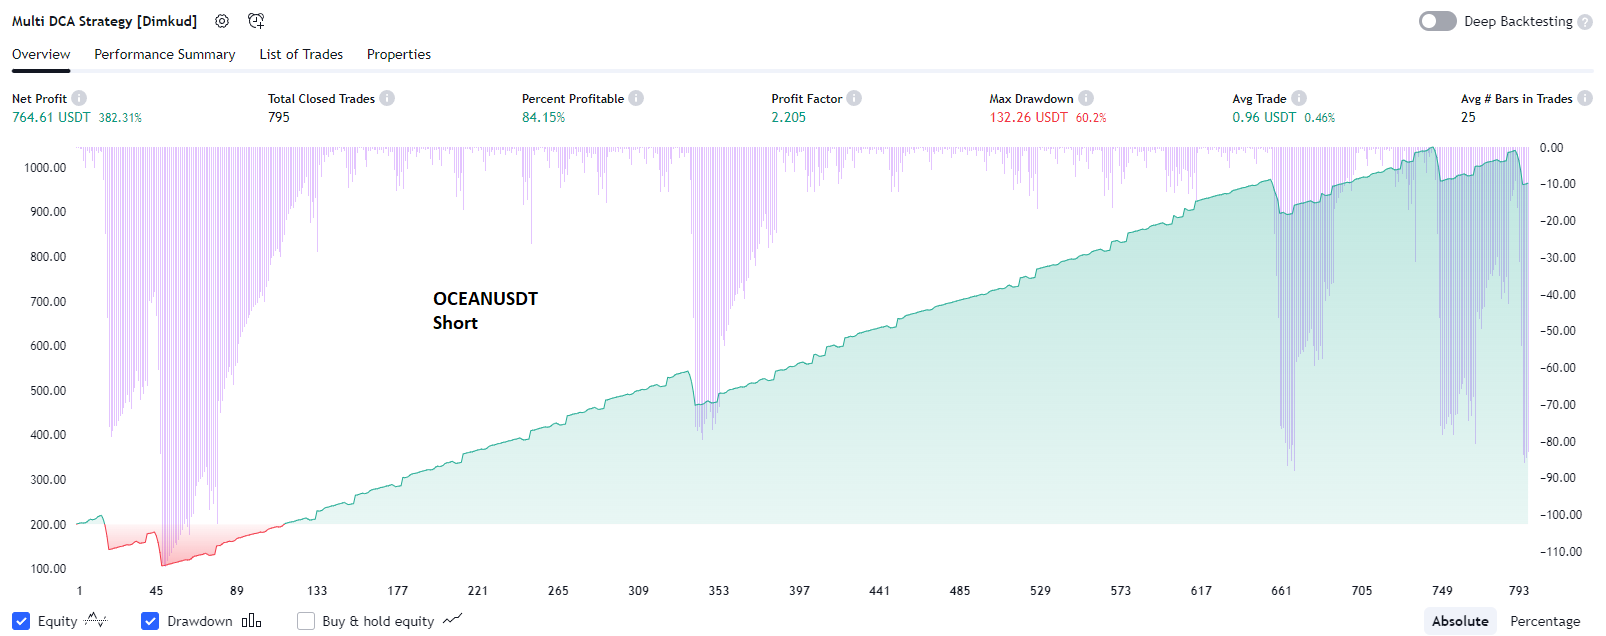The width and height of the screenshot is (1606, 636).
Task: Click the Multi DCA Strategy title
Action: tap(104, 21)
